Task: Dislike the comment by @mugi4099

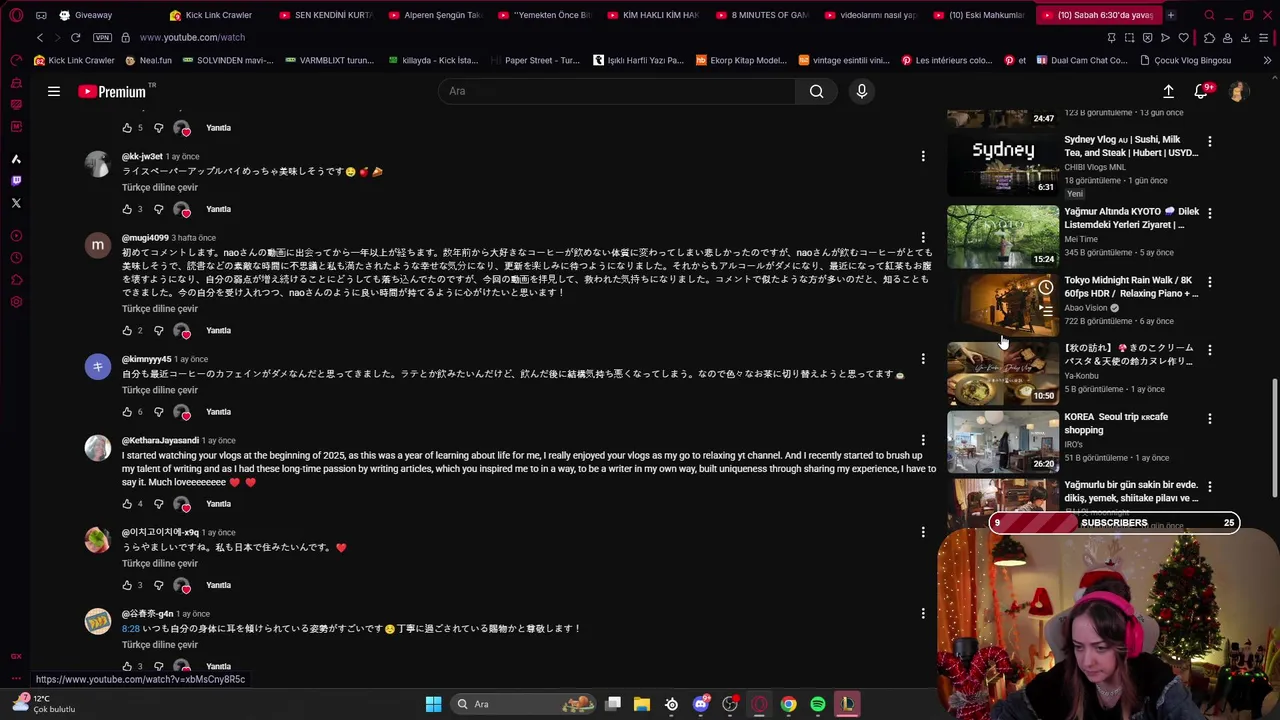Action: (x=159, y=330)
